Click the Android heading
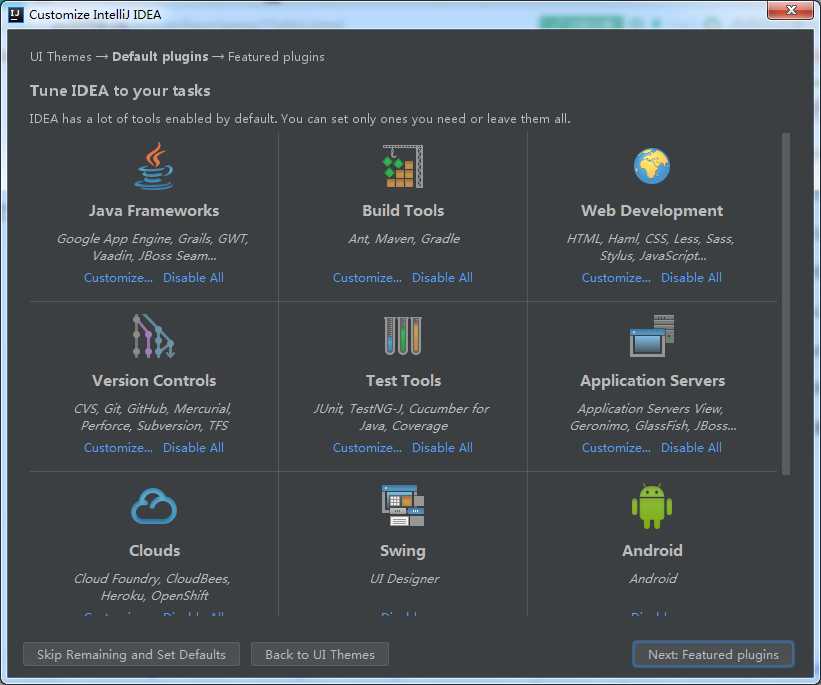Image resolution: width=821 pixels, height=685 pixels. (x=652, y=550)
